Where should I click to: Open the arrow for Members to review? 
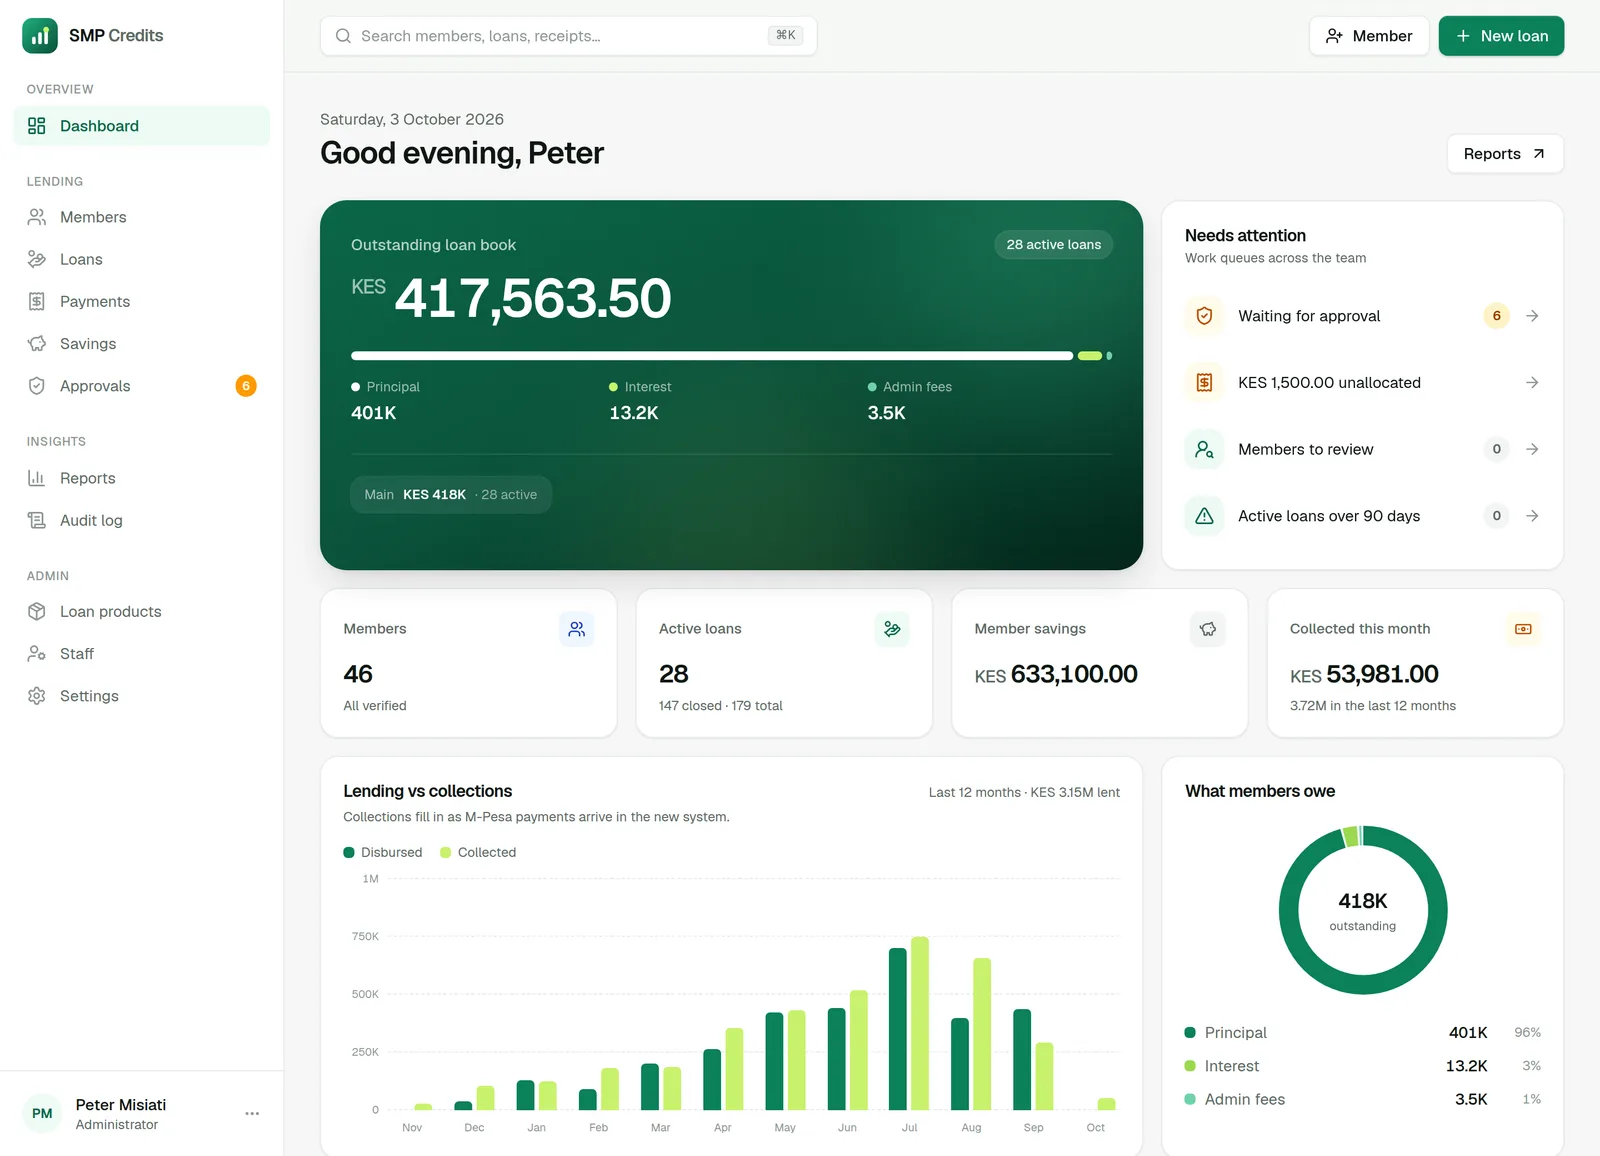coord(1532,449)
